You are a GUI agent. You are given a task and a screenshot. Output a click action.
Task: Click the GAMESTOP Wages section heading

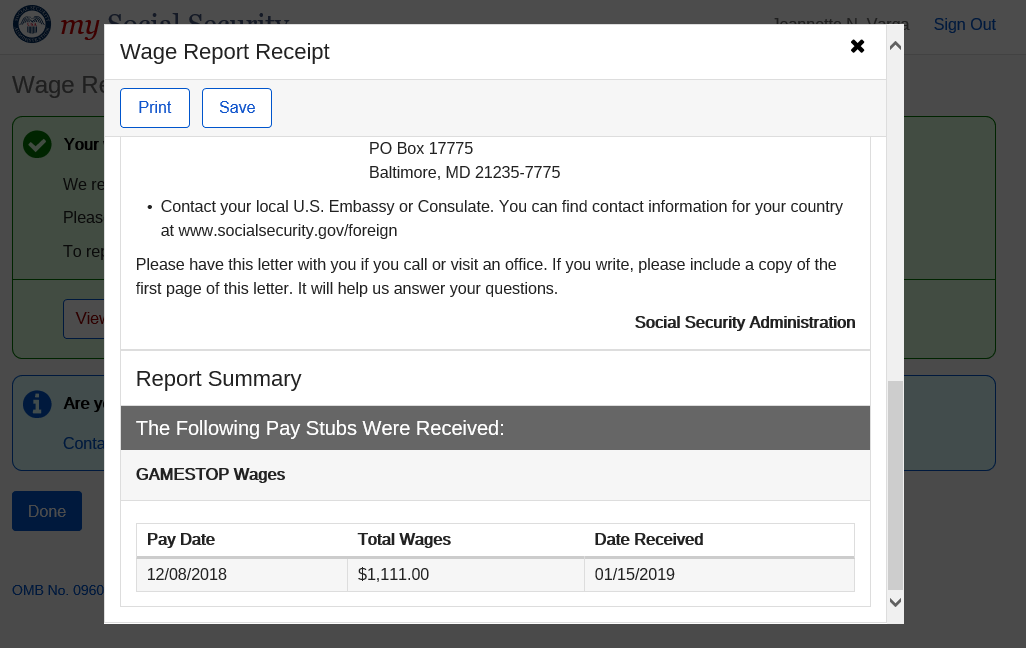(211, 475)
